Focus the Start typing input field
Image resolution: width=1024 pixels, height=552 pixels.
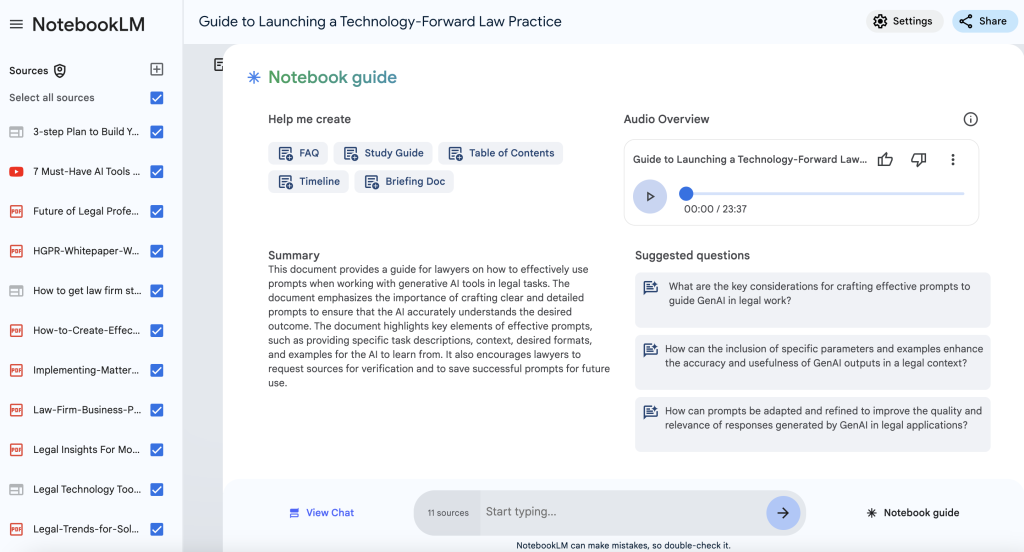pos(620,513)
